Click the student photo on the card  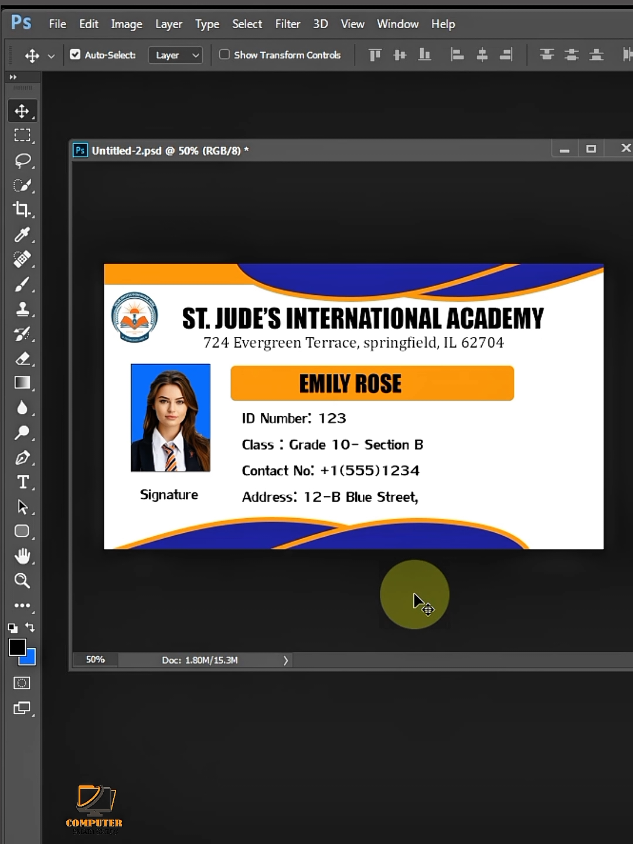(171, 418)
